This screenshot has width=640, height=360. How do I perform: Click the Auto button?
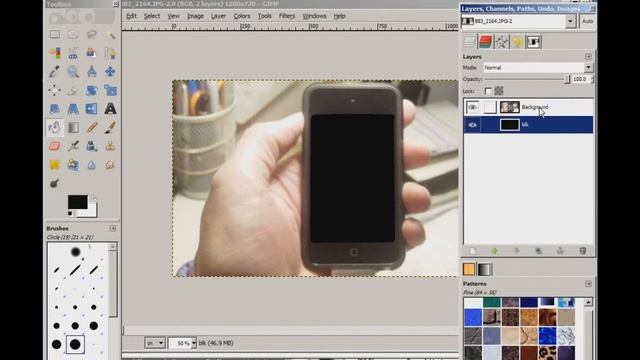click(x=587, y=21)
